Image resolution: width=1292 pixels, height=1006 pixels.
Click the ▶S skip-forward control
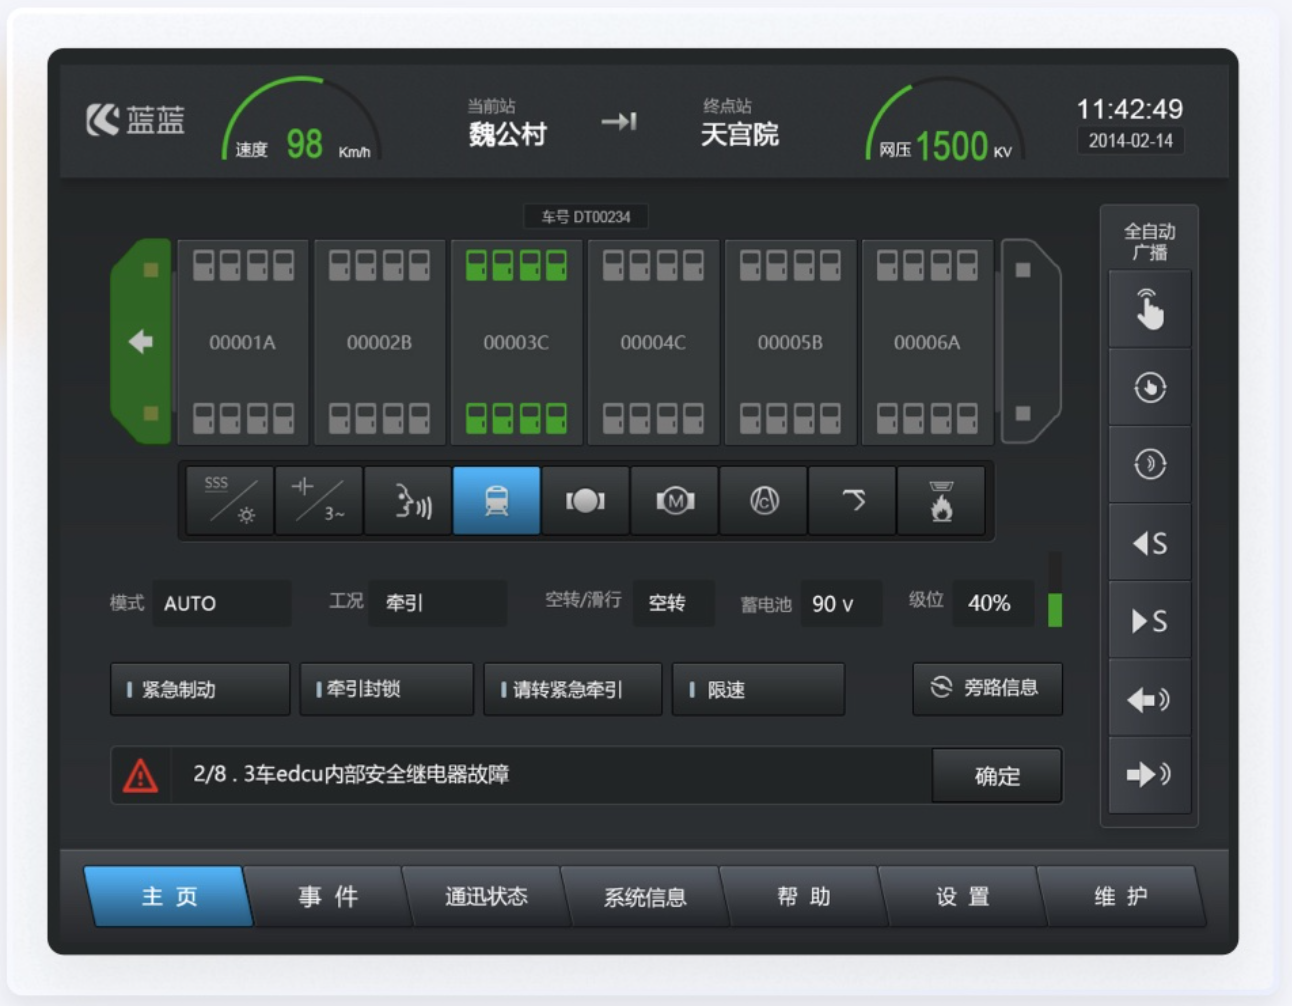[x=1149, y=619]
